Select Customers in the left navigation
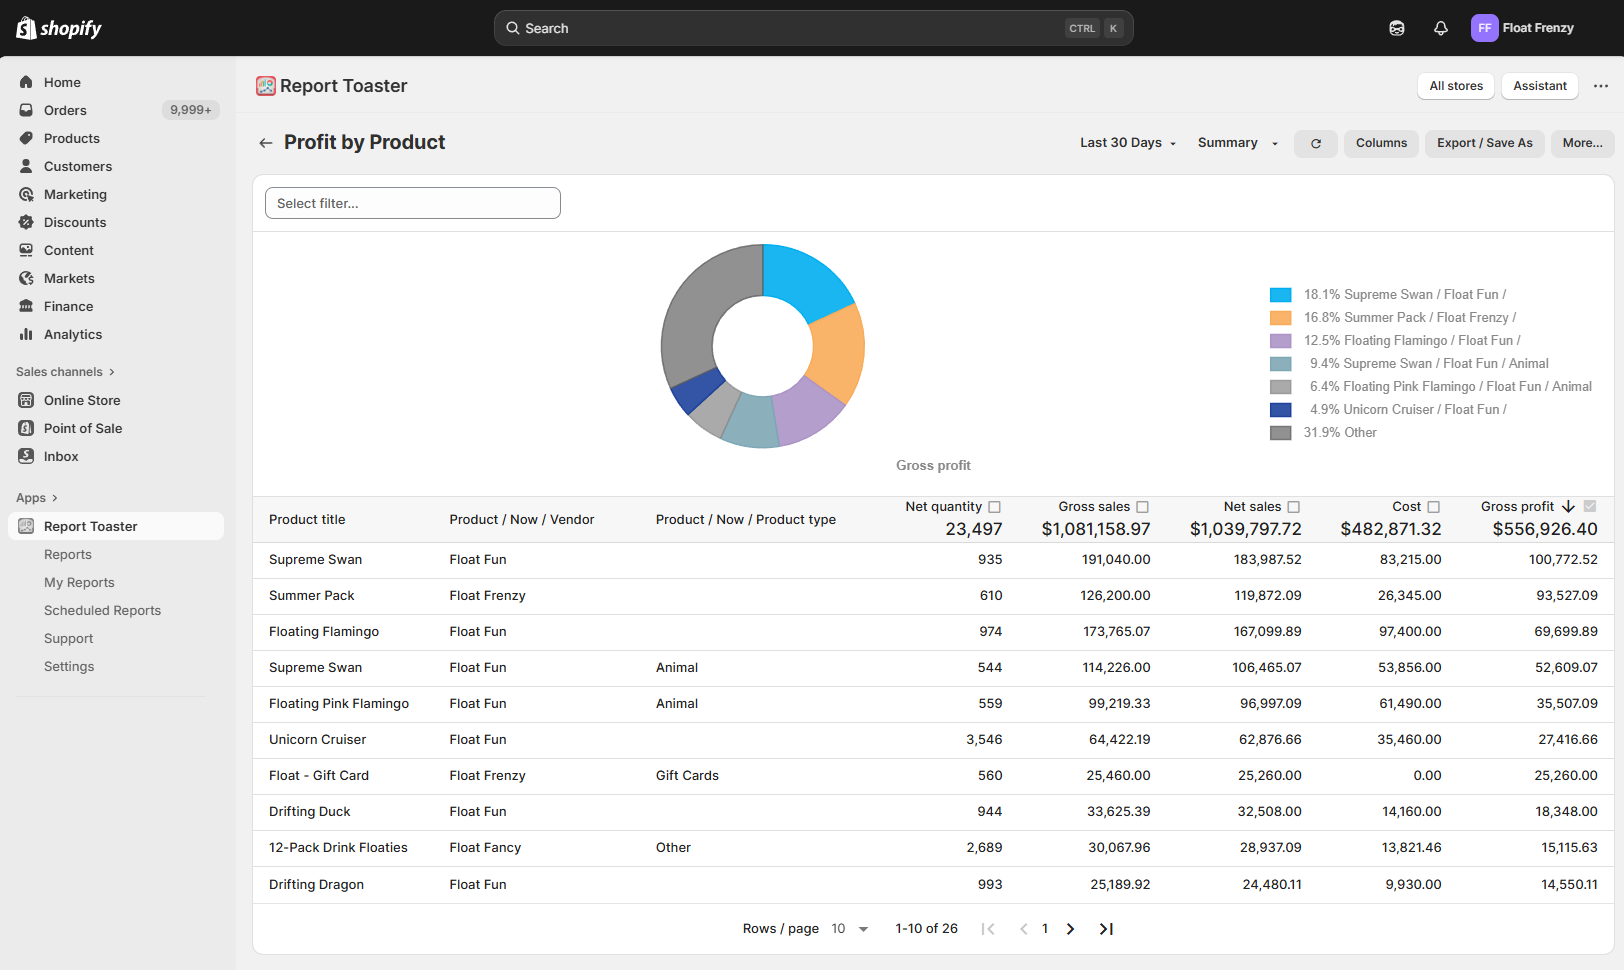 coord(78,166)
